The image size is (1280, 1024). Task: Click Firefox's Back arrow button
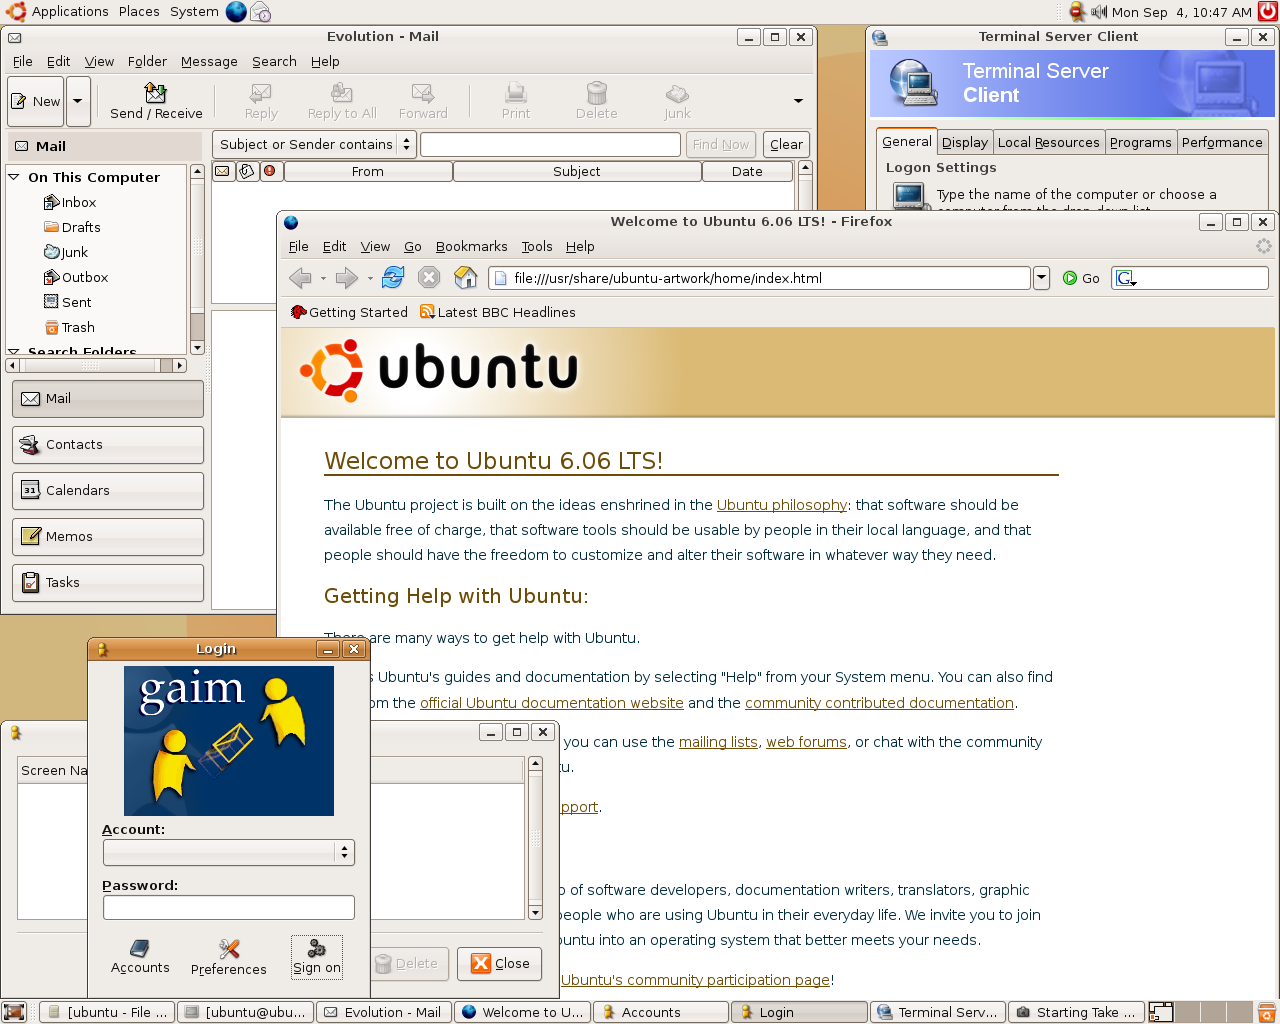[299, 278]
